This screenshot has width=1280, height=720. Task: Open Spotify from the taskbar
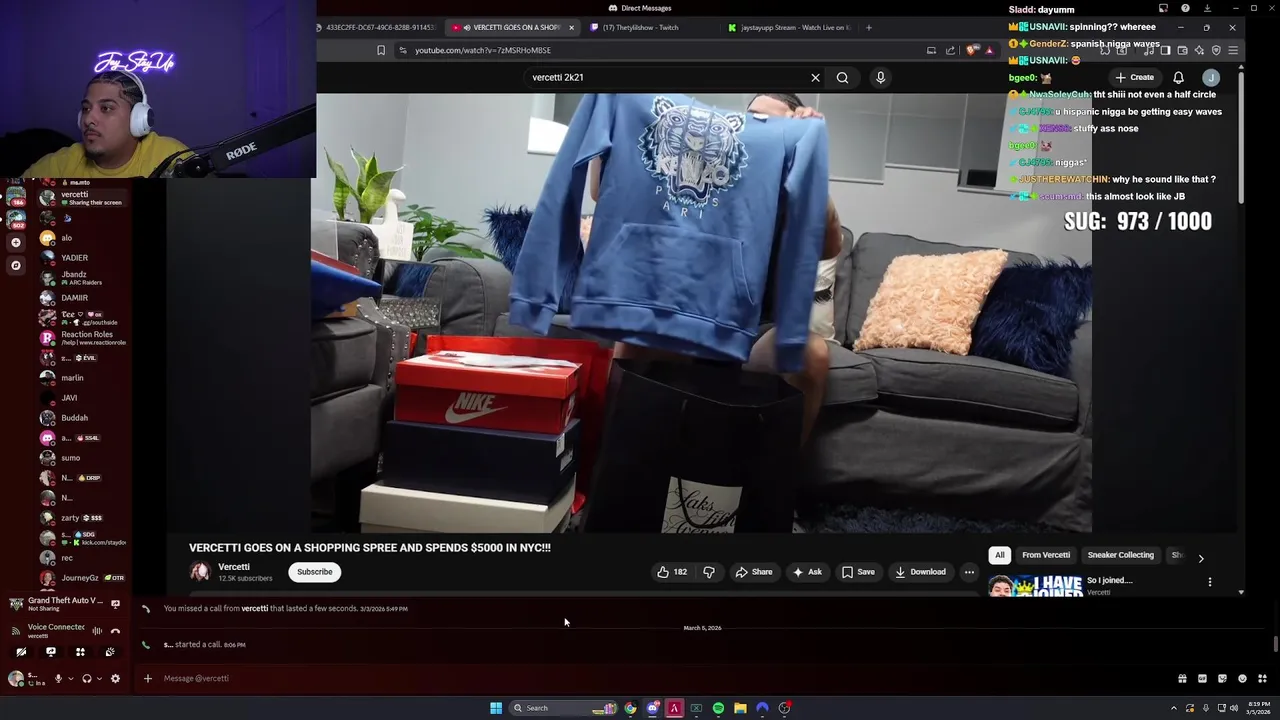[718, 708]
